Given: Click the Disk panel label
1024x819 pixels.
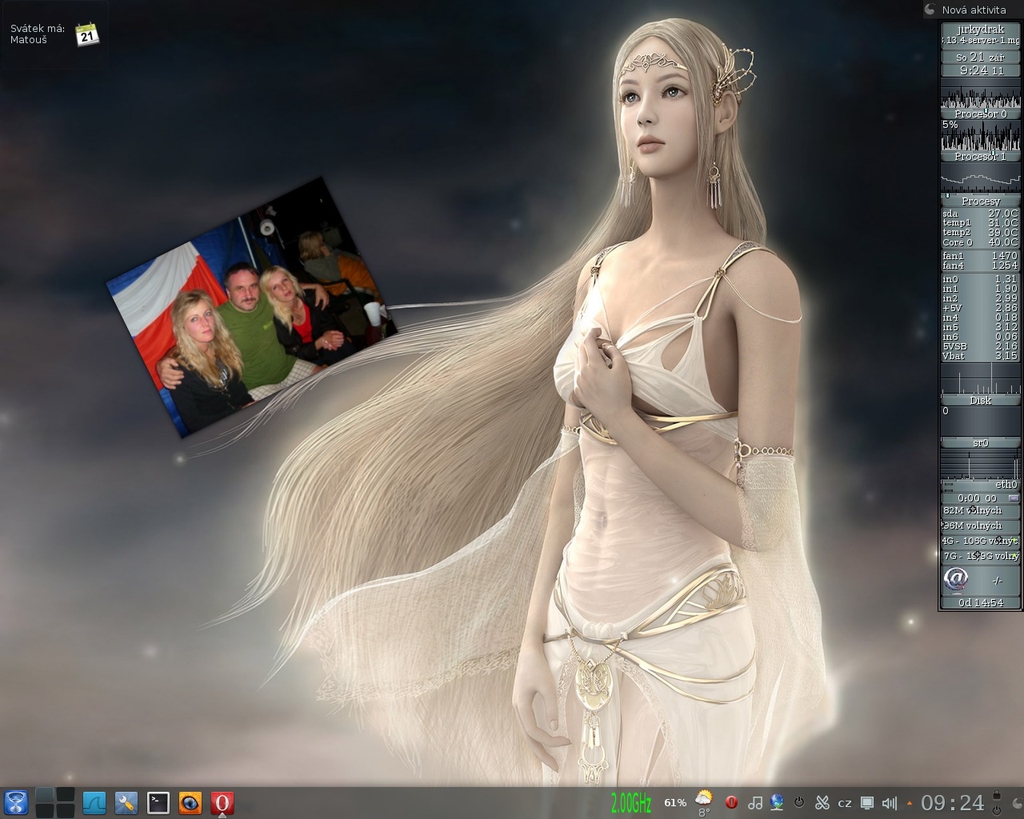Looking at the screenshot, I should click(980, 400).
